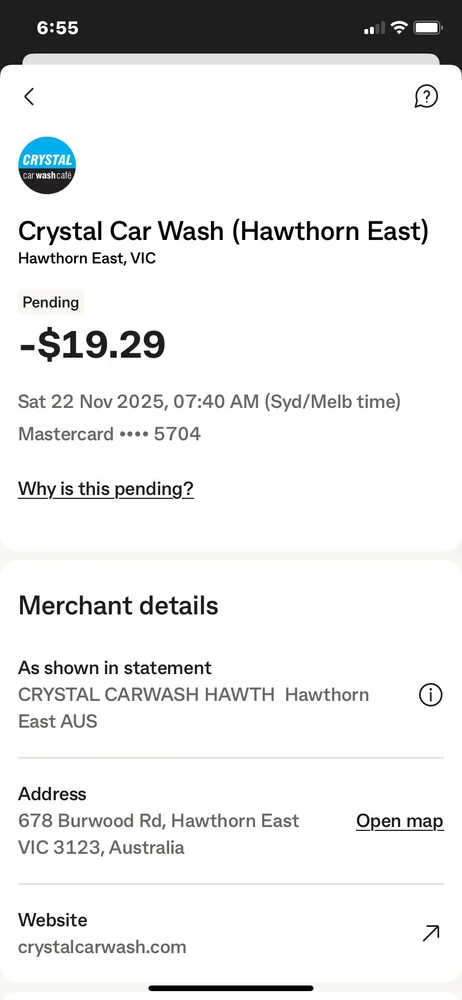Tap the Merchant details heading
Screen dimensions: 462x1000
click(118, 605)
